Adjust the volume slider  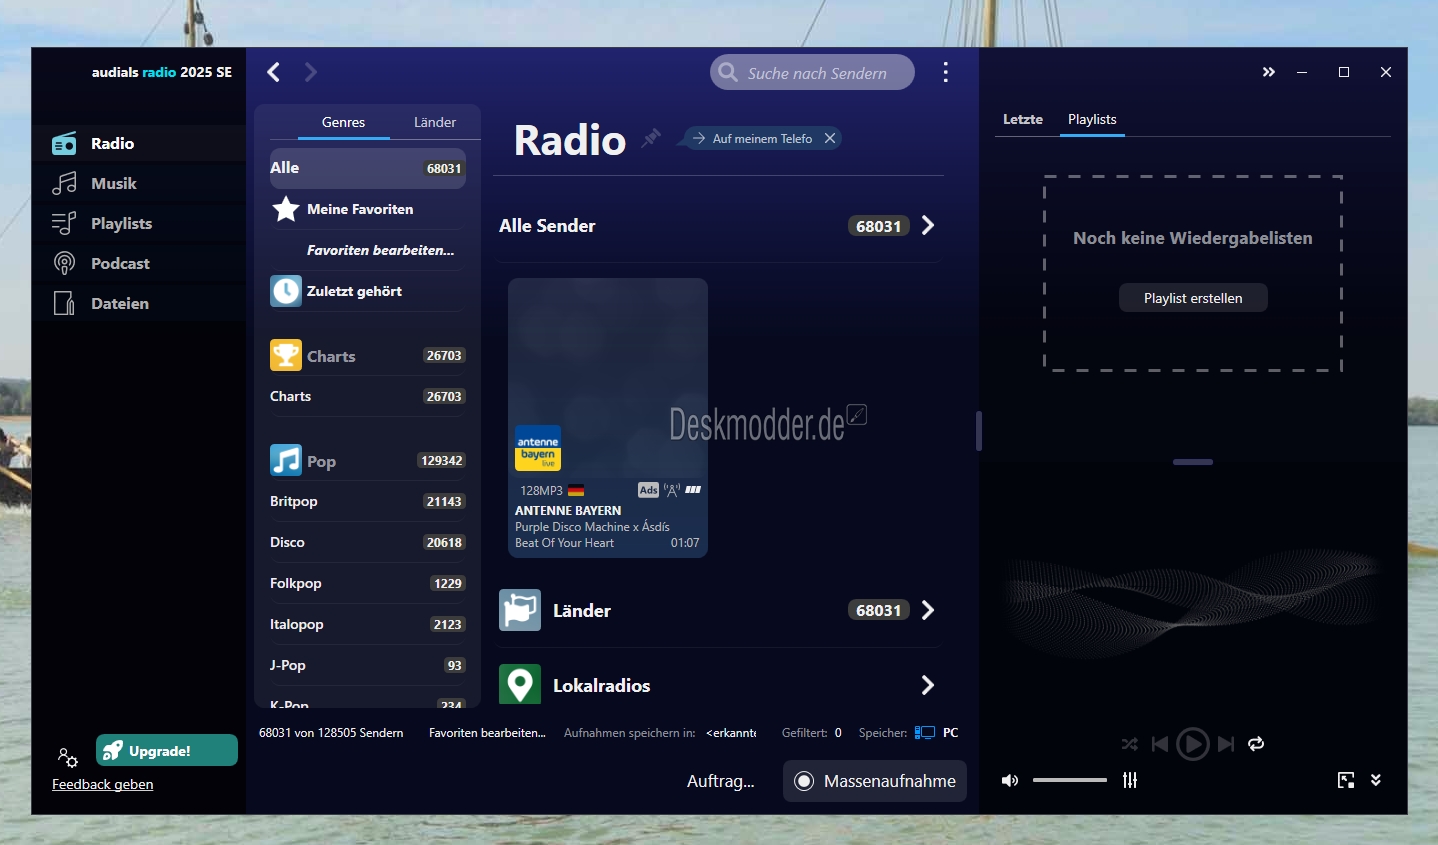coord(1069,780)
